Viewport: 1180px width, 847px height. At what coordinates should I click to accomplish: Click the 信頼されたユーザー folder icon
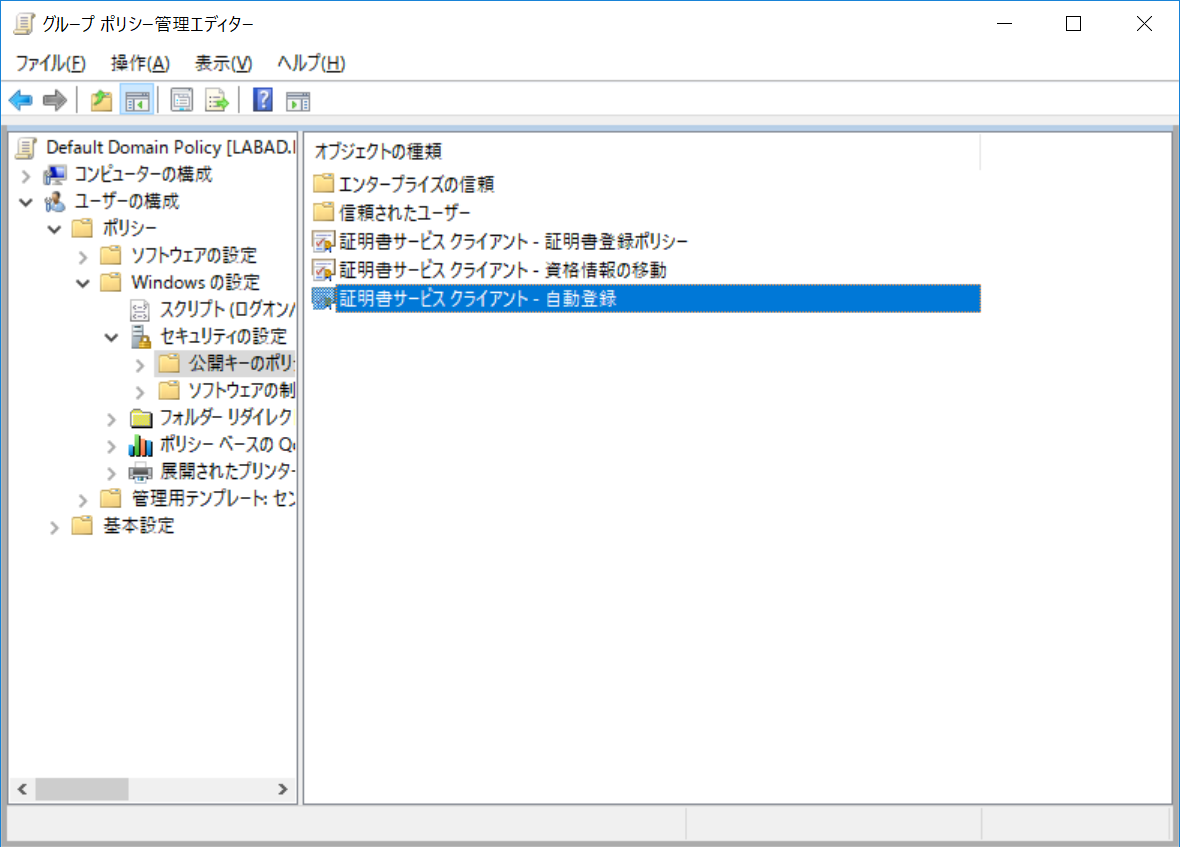click(323, 211)
